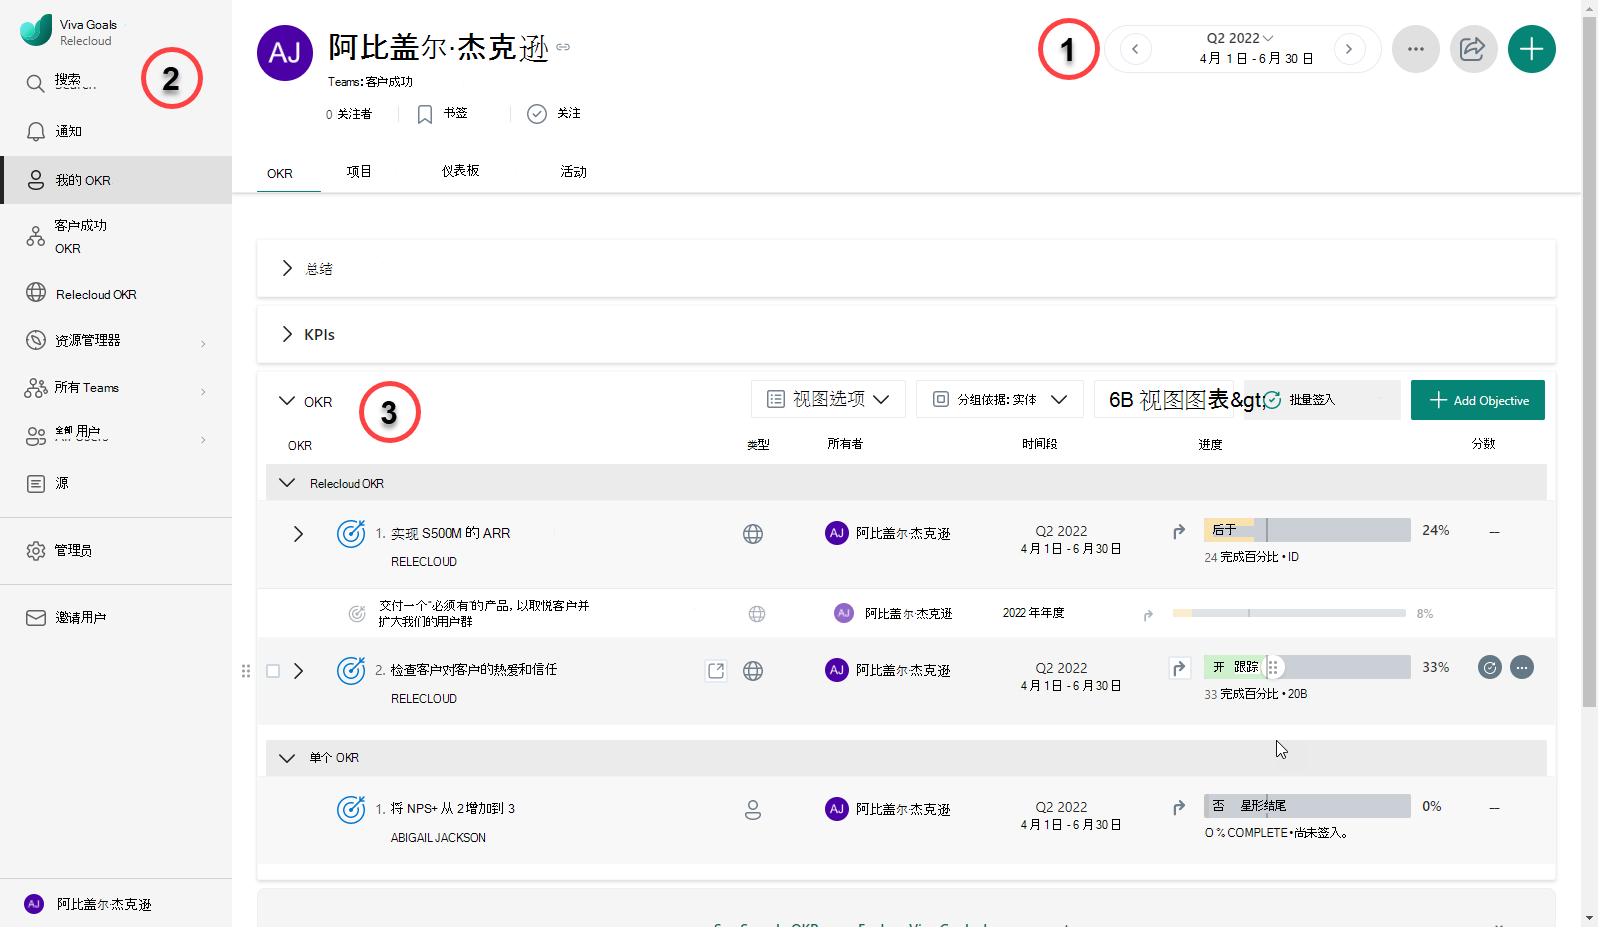Click the 0% progress bar in NPS row

[x=1307, y=806]
